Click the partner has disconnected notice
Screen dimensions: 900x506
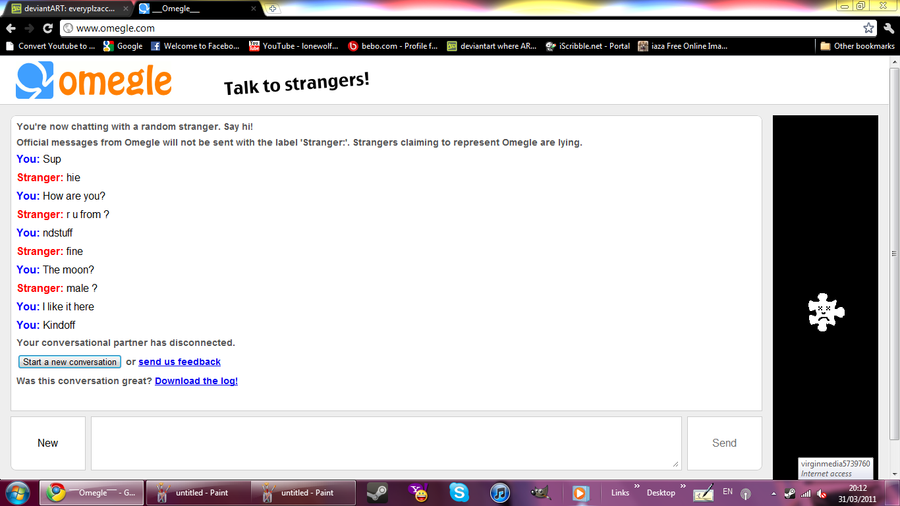point(126,342)
